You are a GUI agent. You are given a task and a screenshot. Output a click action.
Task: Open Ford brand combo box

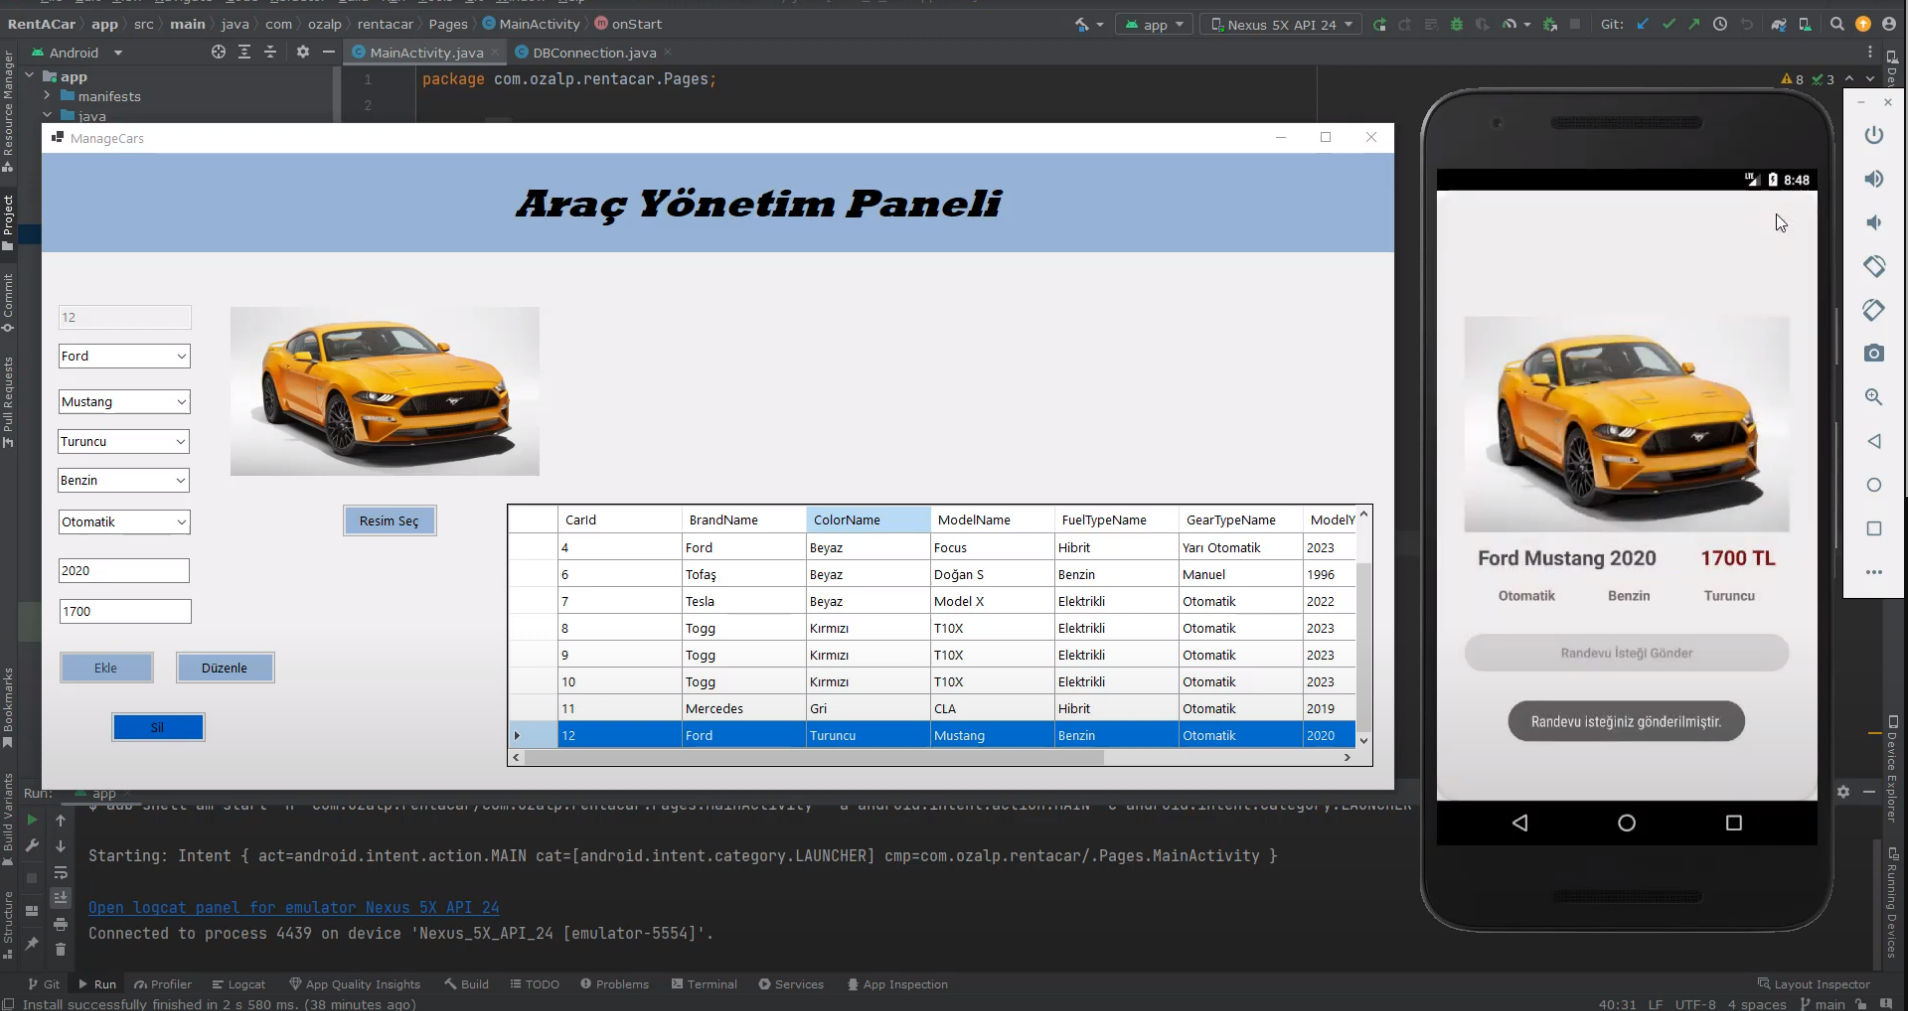click(124, 356)
